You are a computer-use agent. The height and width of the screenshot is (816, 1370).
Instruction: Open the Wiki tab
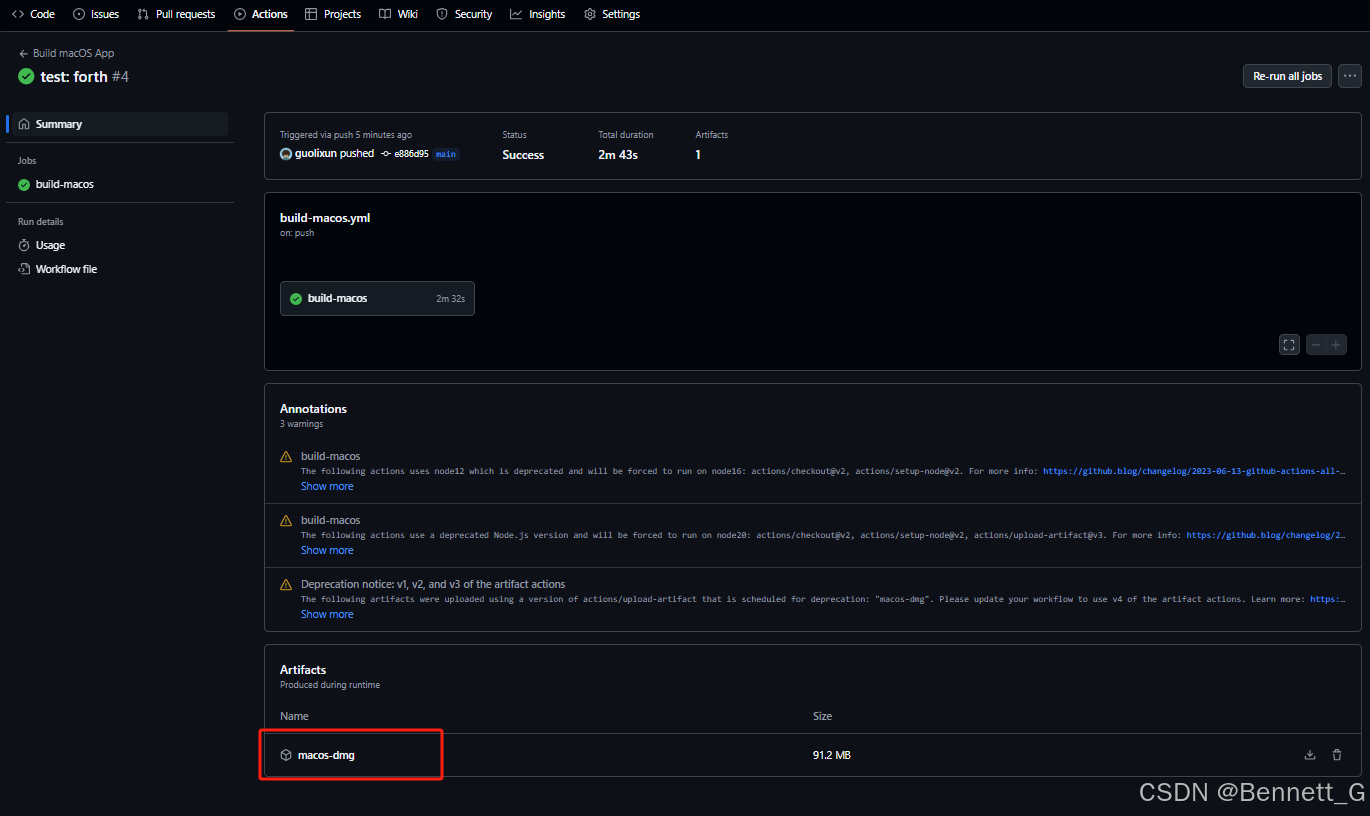coord(399,14)
